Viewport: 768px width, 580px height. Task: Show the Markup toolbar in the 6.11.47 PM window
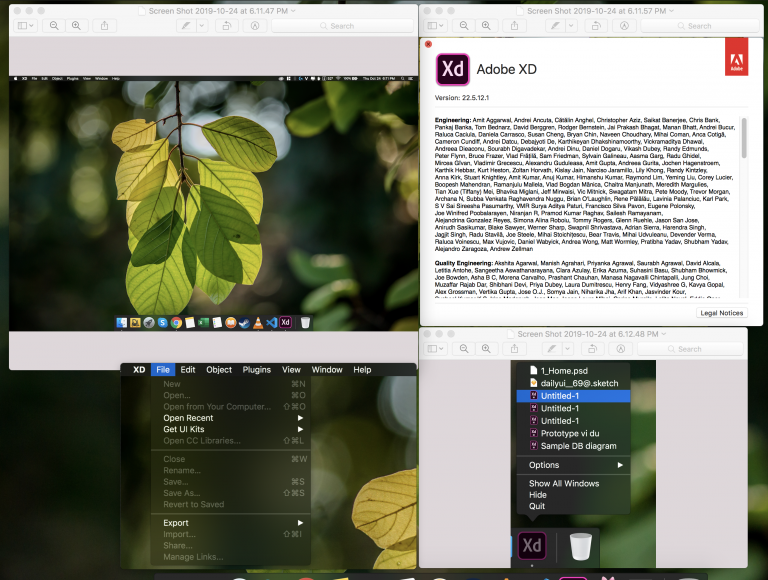pos(255,25)
